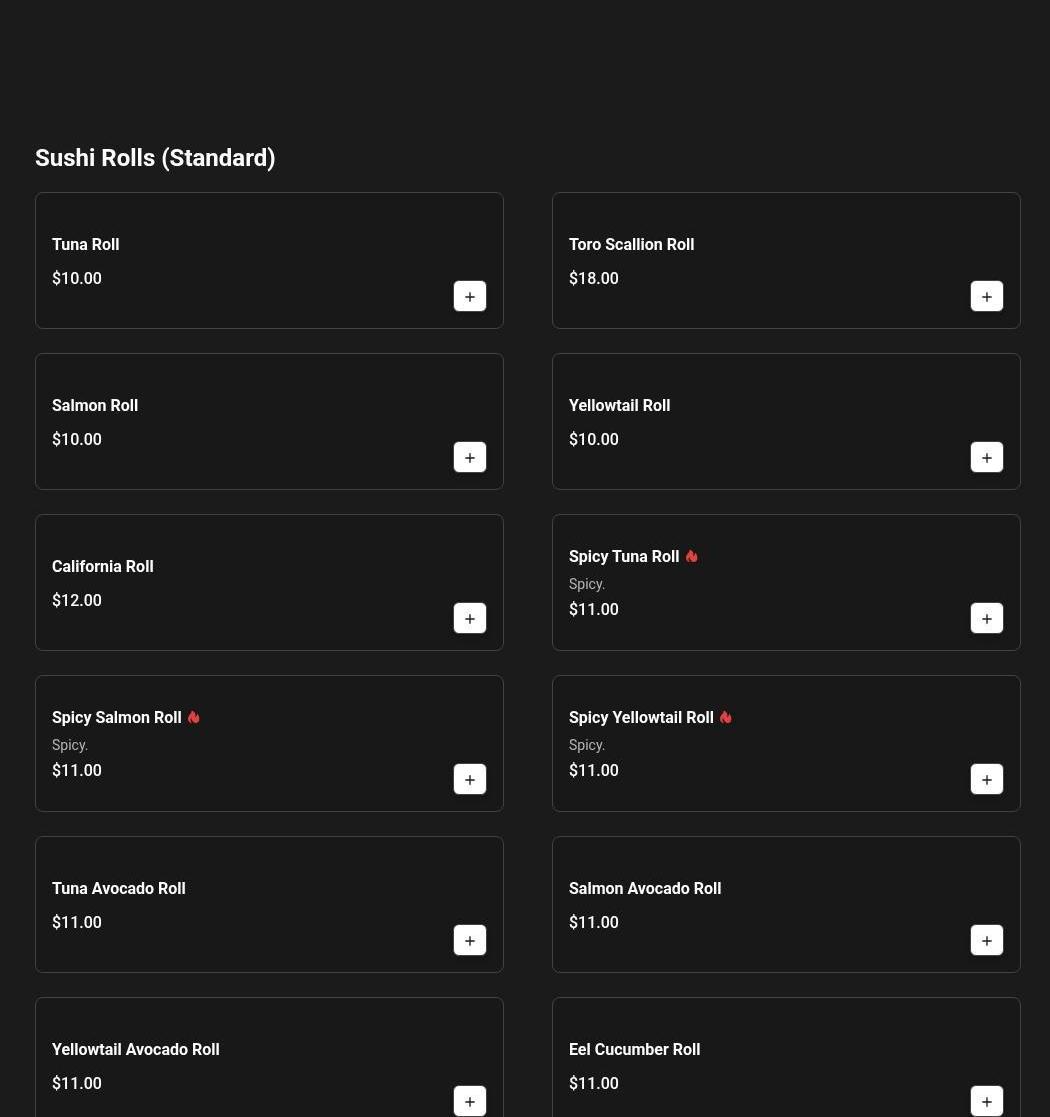Add Eel Cucumber Roll to cart

987,1101
